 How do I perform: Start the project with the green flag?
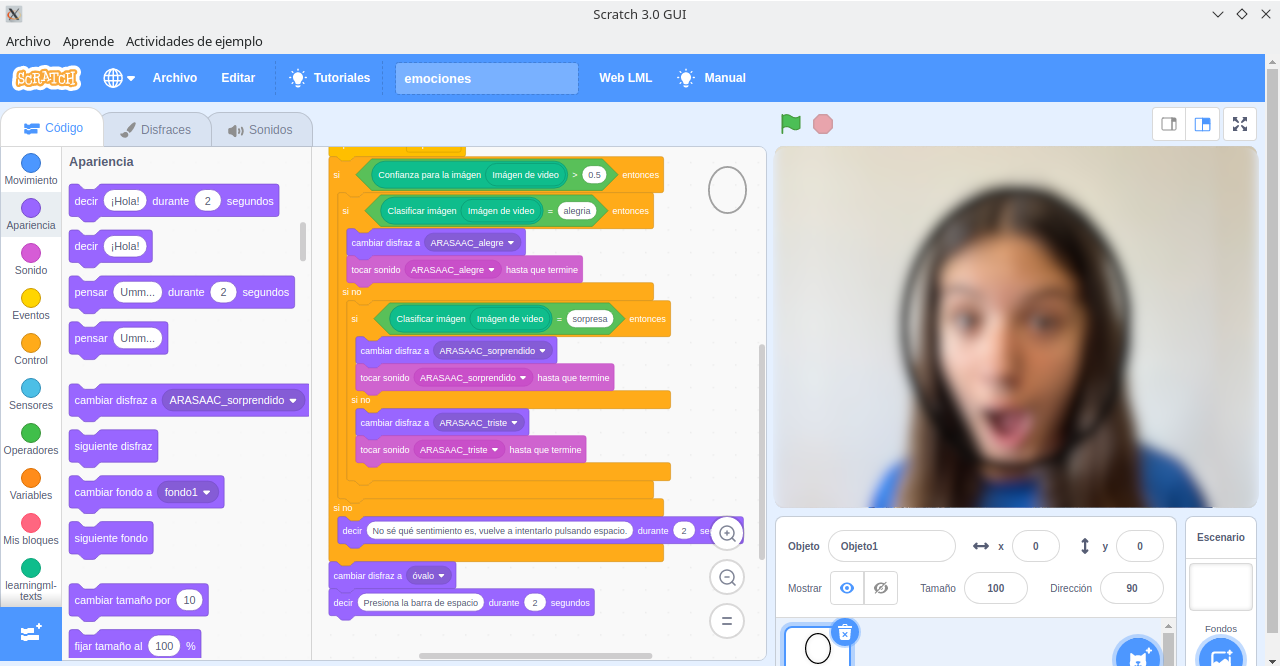(790, 123)
